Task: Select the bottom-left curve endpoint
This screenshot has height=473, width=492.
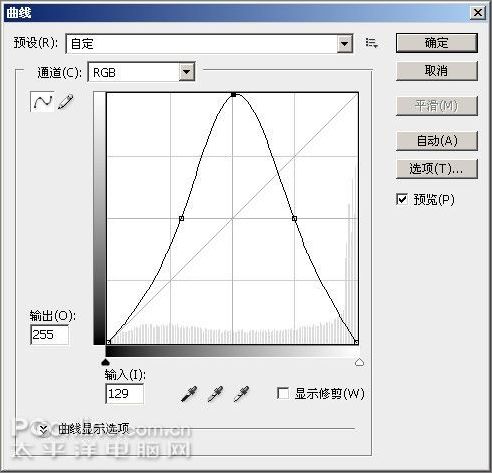Action: coord(108,342)
